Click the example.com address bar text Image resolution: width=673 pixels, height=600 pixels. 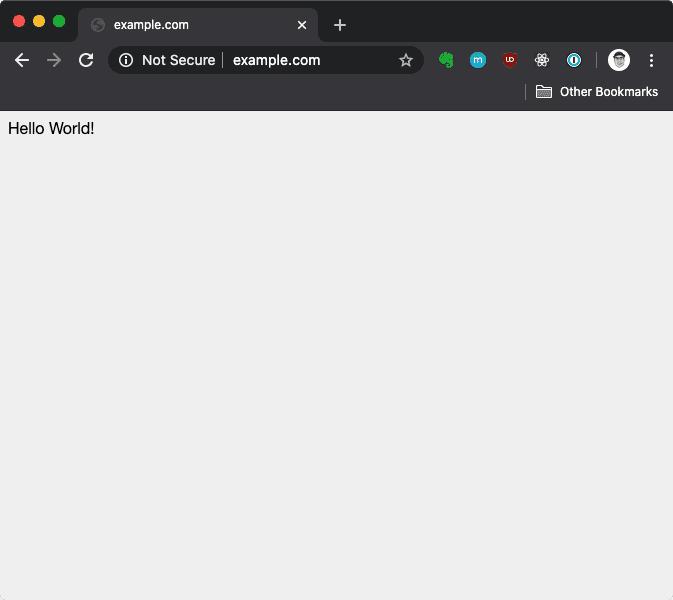point(276,60)
